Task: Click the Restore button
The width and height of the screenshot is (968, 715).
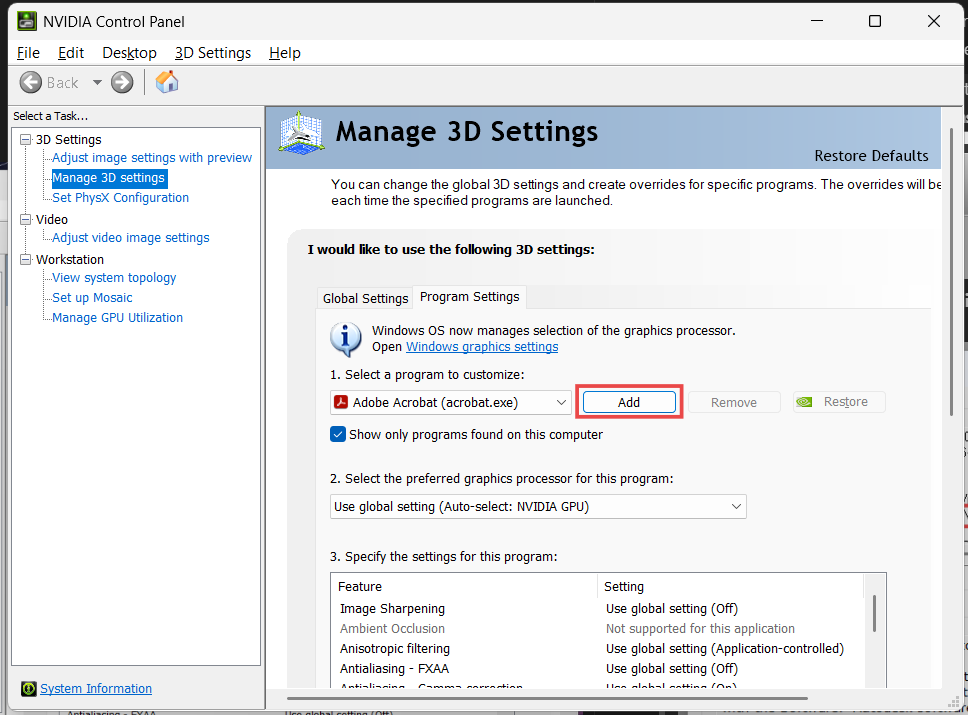Action: (x=838, y=402)
